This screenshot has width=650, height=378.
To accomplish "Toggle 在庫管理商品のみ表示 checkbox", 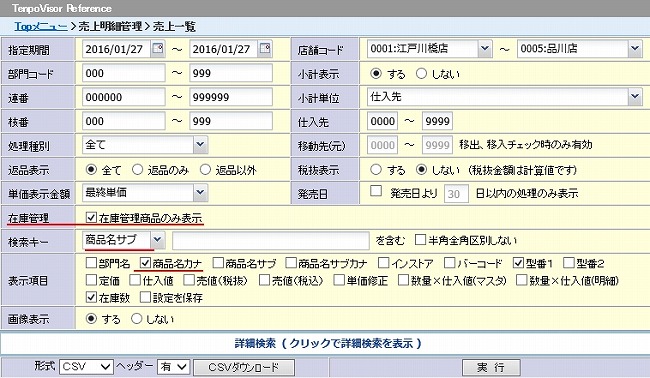I will tap(91, 217).
